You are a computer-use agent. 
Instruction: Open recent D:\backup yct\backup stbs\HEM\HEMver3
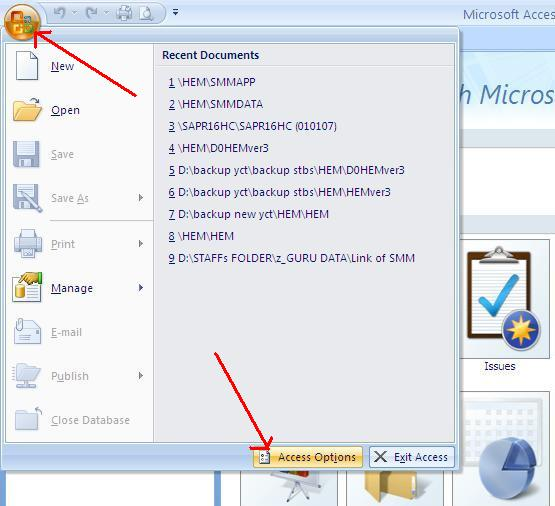click(x=279, y=192)
